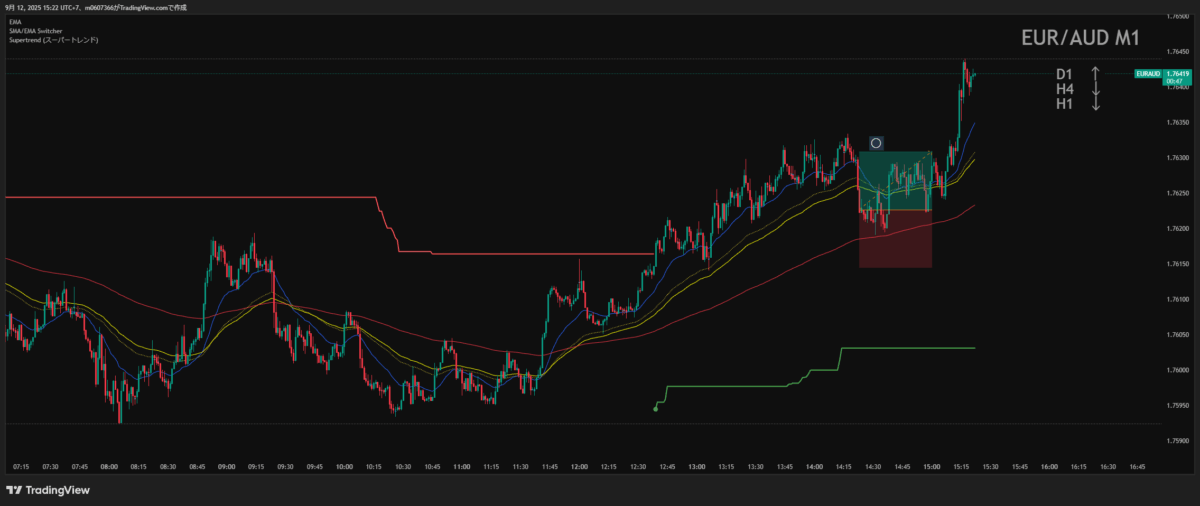The width and height of the screenshot is (1200, 506).
Task: Click the 1.76250 level on price scale
Action: [1178, 193]
